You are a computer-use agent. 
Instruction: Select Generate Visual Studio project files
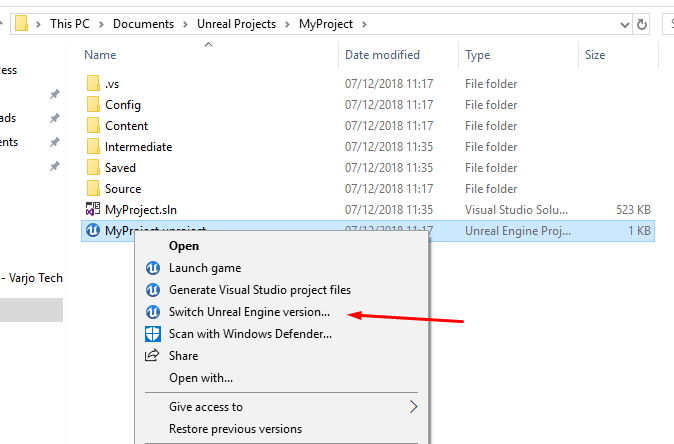point(260,290)
